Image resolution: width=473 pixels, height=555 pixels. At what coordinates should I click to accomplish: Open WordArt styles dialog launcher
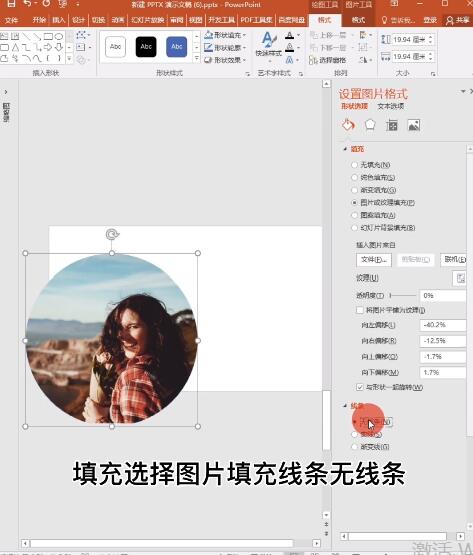[301, 74]
